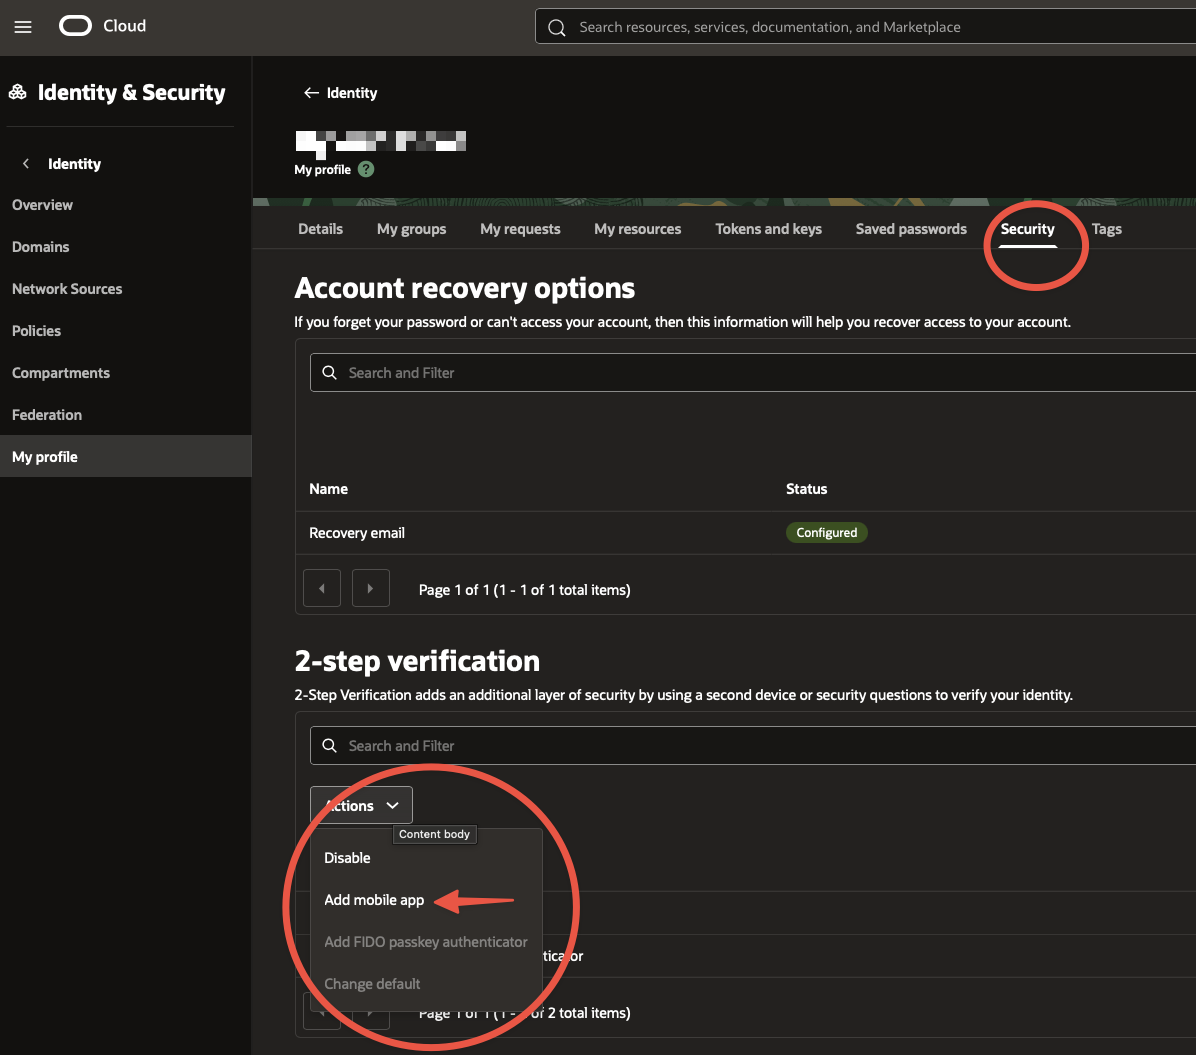1196x1055 pixels.
Task: Choose Add mobile app from the menu
Action: (373, 899)
